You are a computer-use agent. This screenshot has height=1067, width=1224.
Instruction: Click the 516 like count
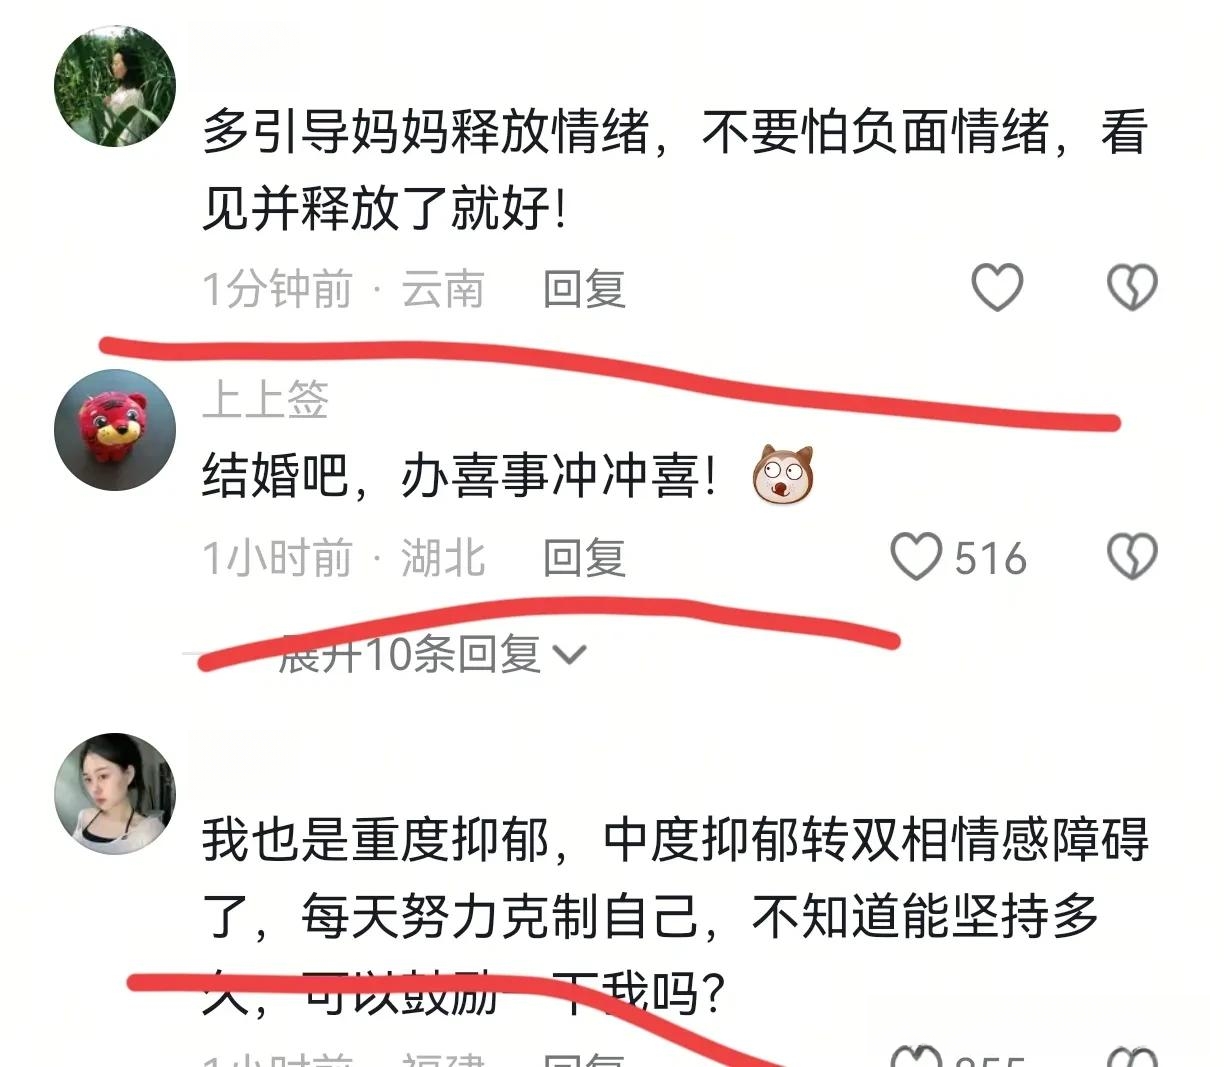990,558
